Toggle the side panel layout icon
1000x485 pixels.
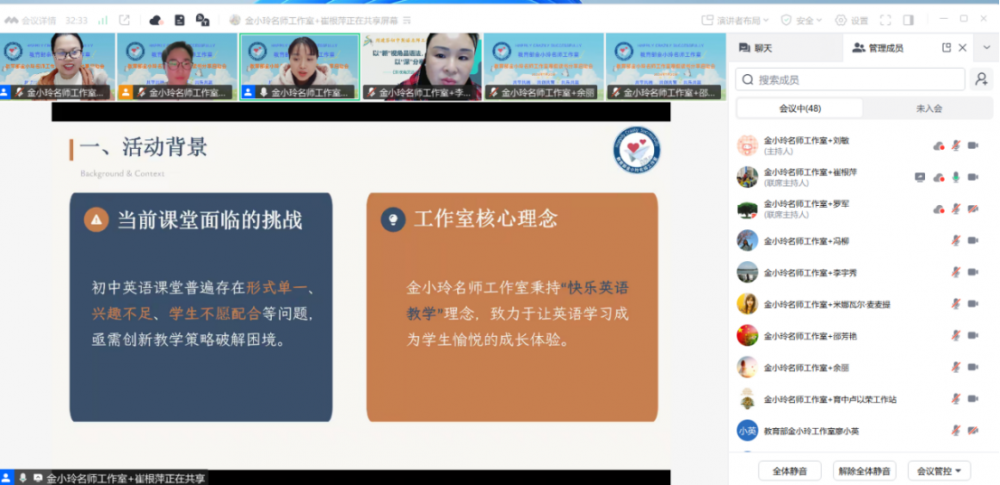(909, 20)
